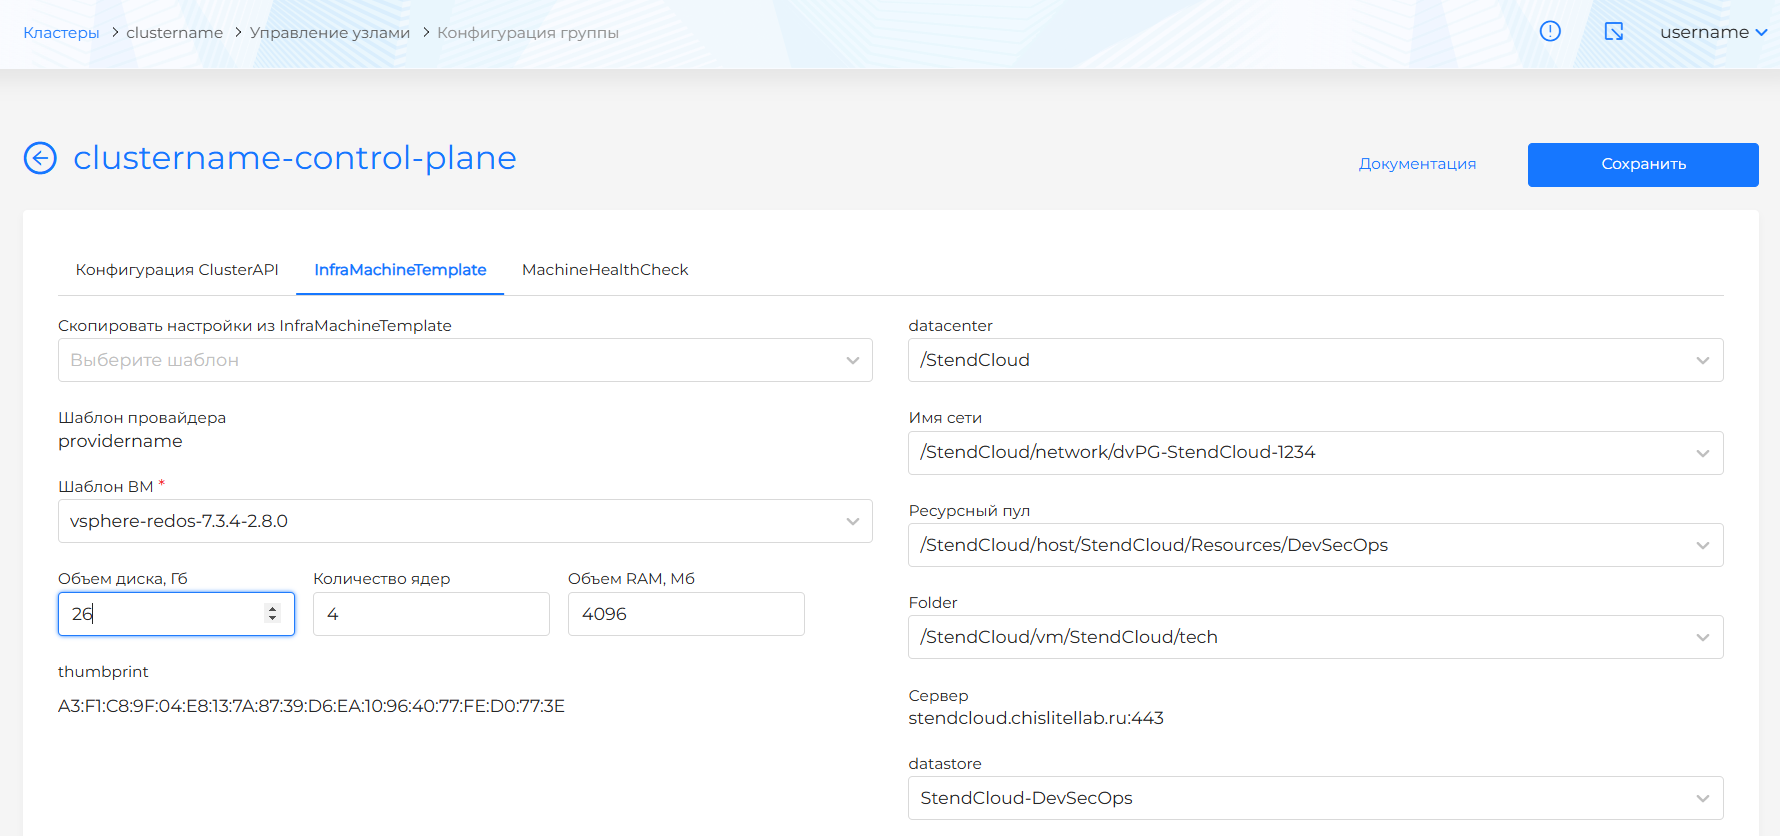This screenshot has width=1780, height=836.
Task: Open the username account menu
Action: (1713, 32)
